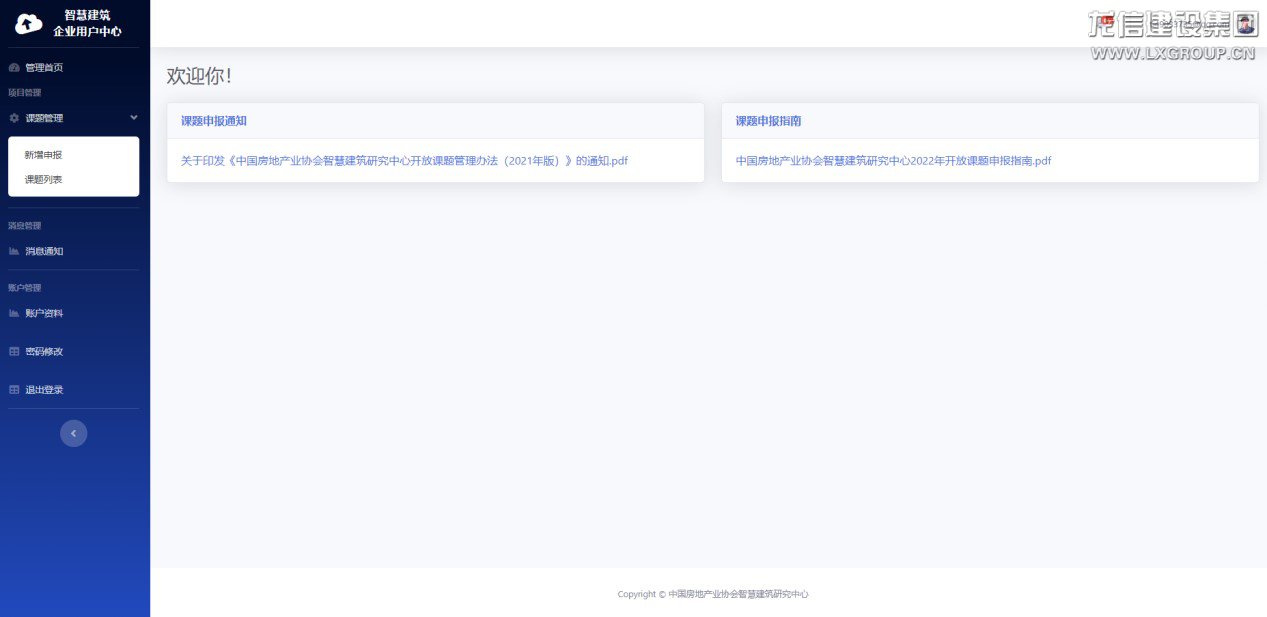The width and height of the screenshot is (1267, 617).
Task: Collapse the sidebar with the round arrow button
Action: coord(73,433)
